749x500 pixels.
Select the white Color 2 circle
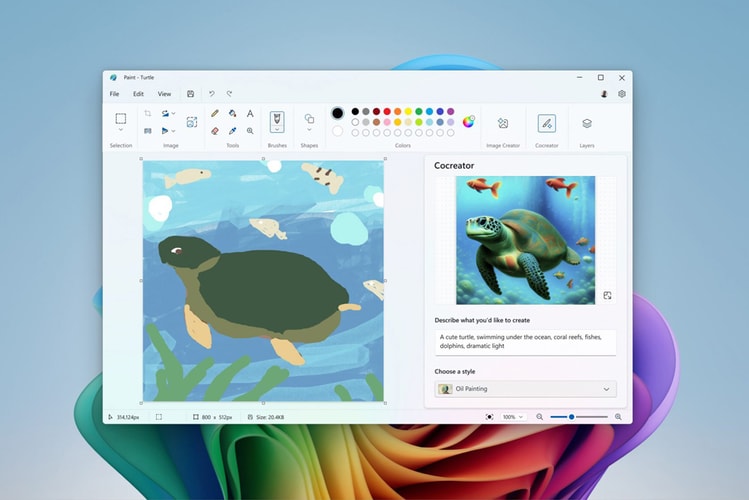[x=337, y=131]
